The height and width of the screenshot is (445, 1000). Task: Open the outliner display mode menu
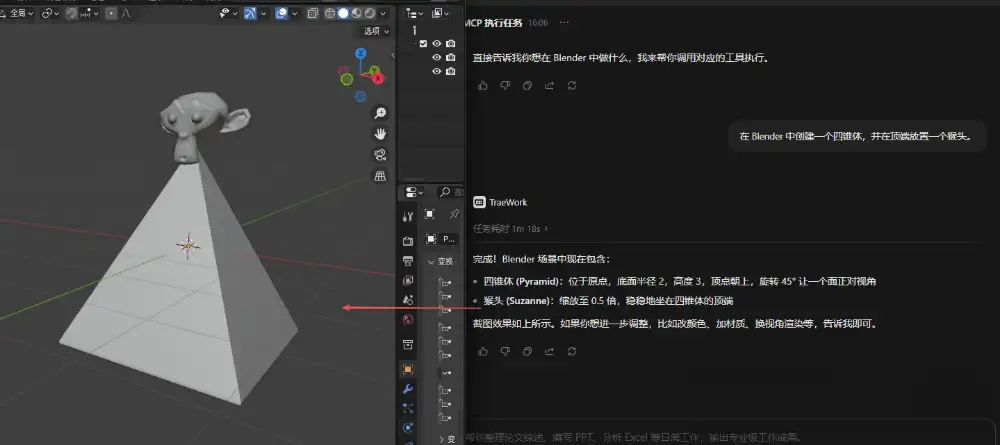pyautogui.click(x=440, y=13)
